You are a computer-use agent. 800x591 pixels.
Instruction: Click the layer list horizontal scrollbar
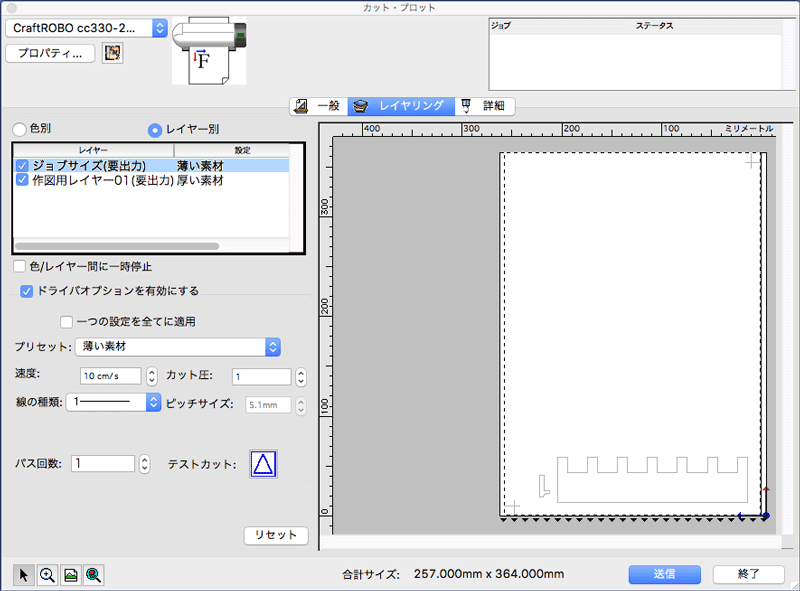117,247
